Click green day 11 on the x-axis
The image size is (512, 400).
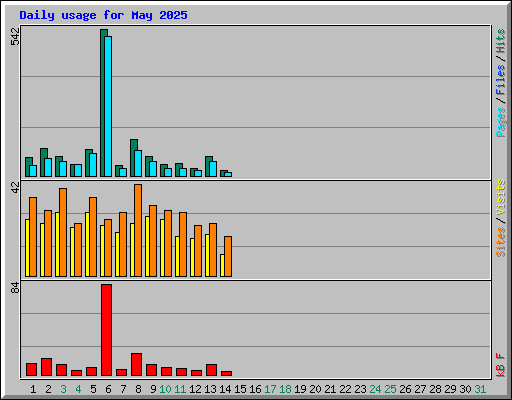click(180, 389)
